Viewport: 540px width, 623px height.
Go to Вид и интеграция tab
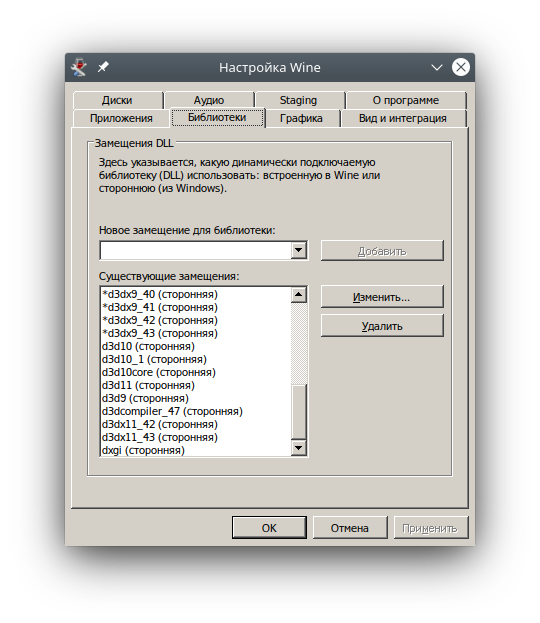pos(403,118)
